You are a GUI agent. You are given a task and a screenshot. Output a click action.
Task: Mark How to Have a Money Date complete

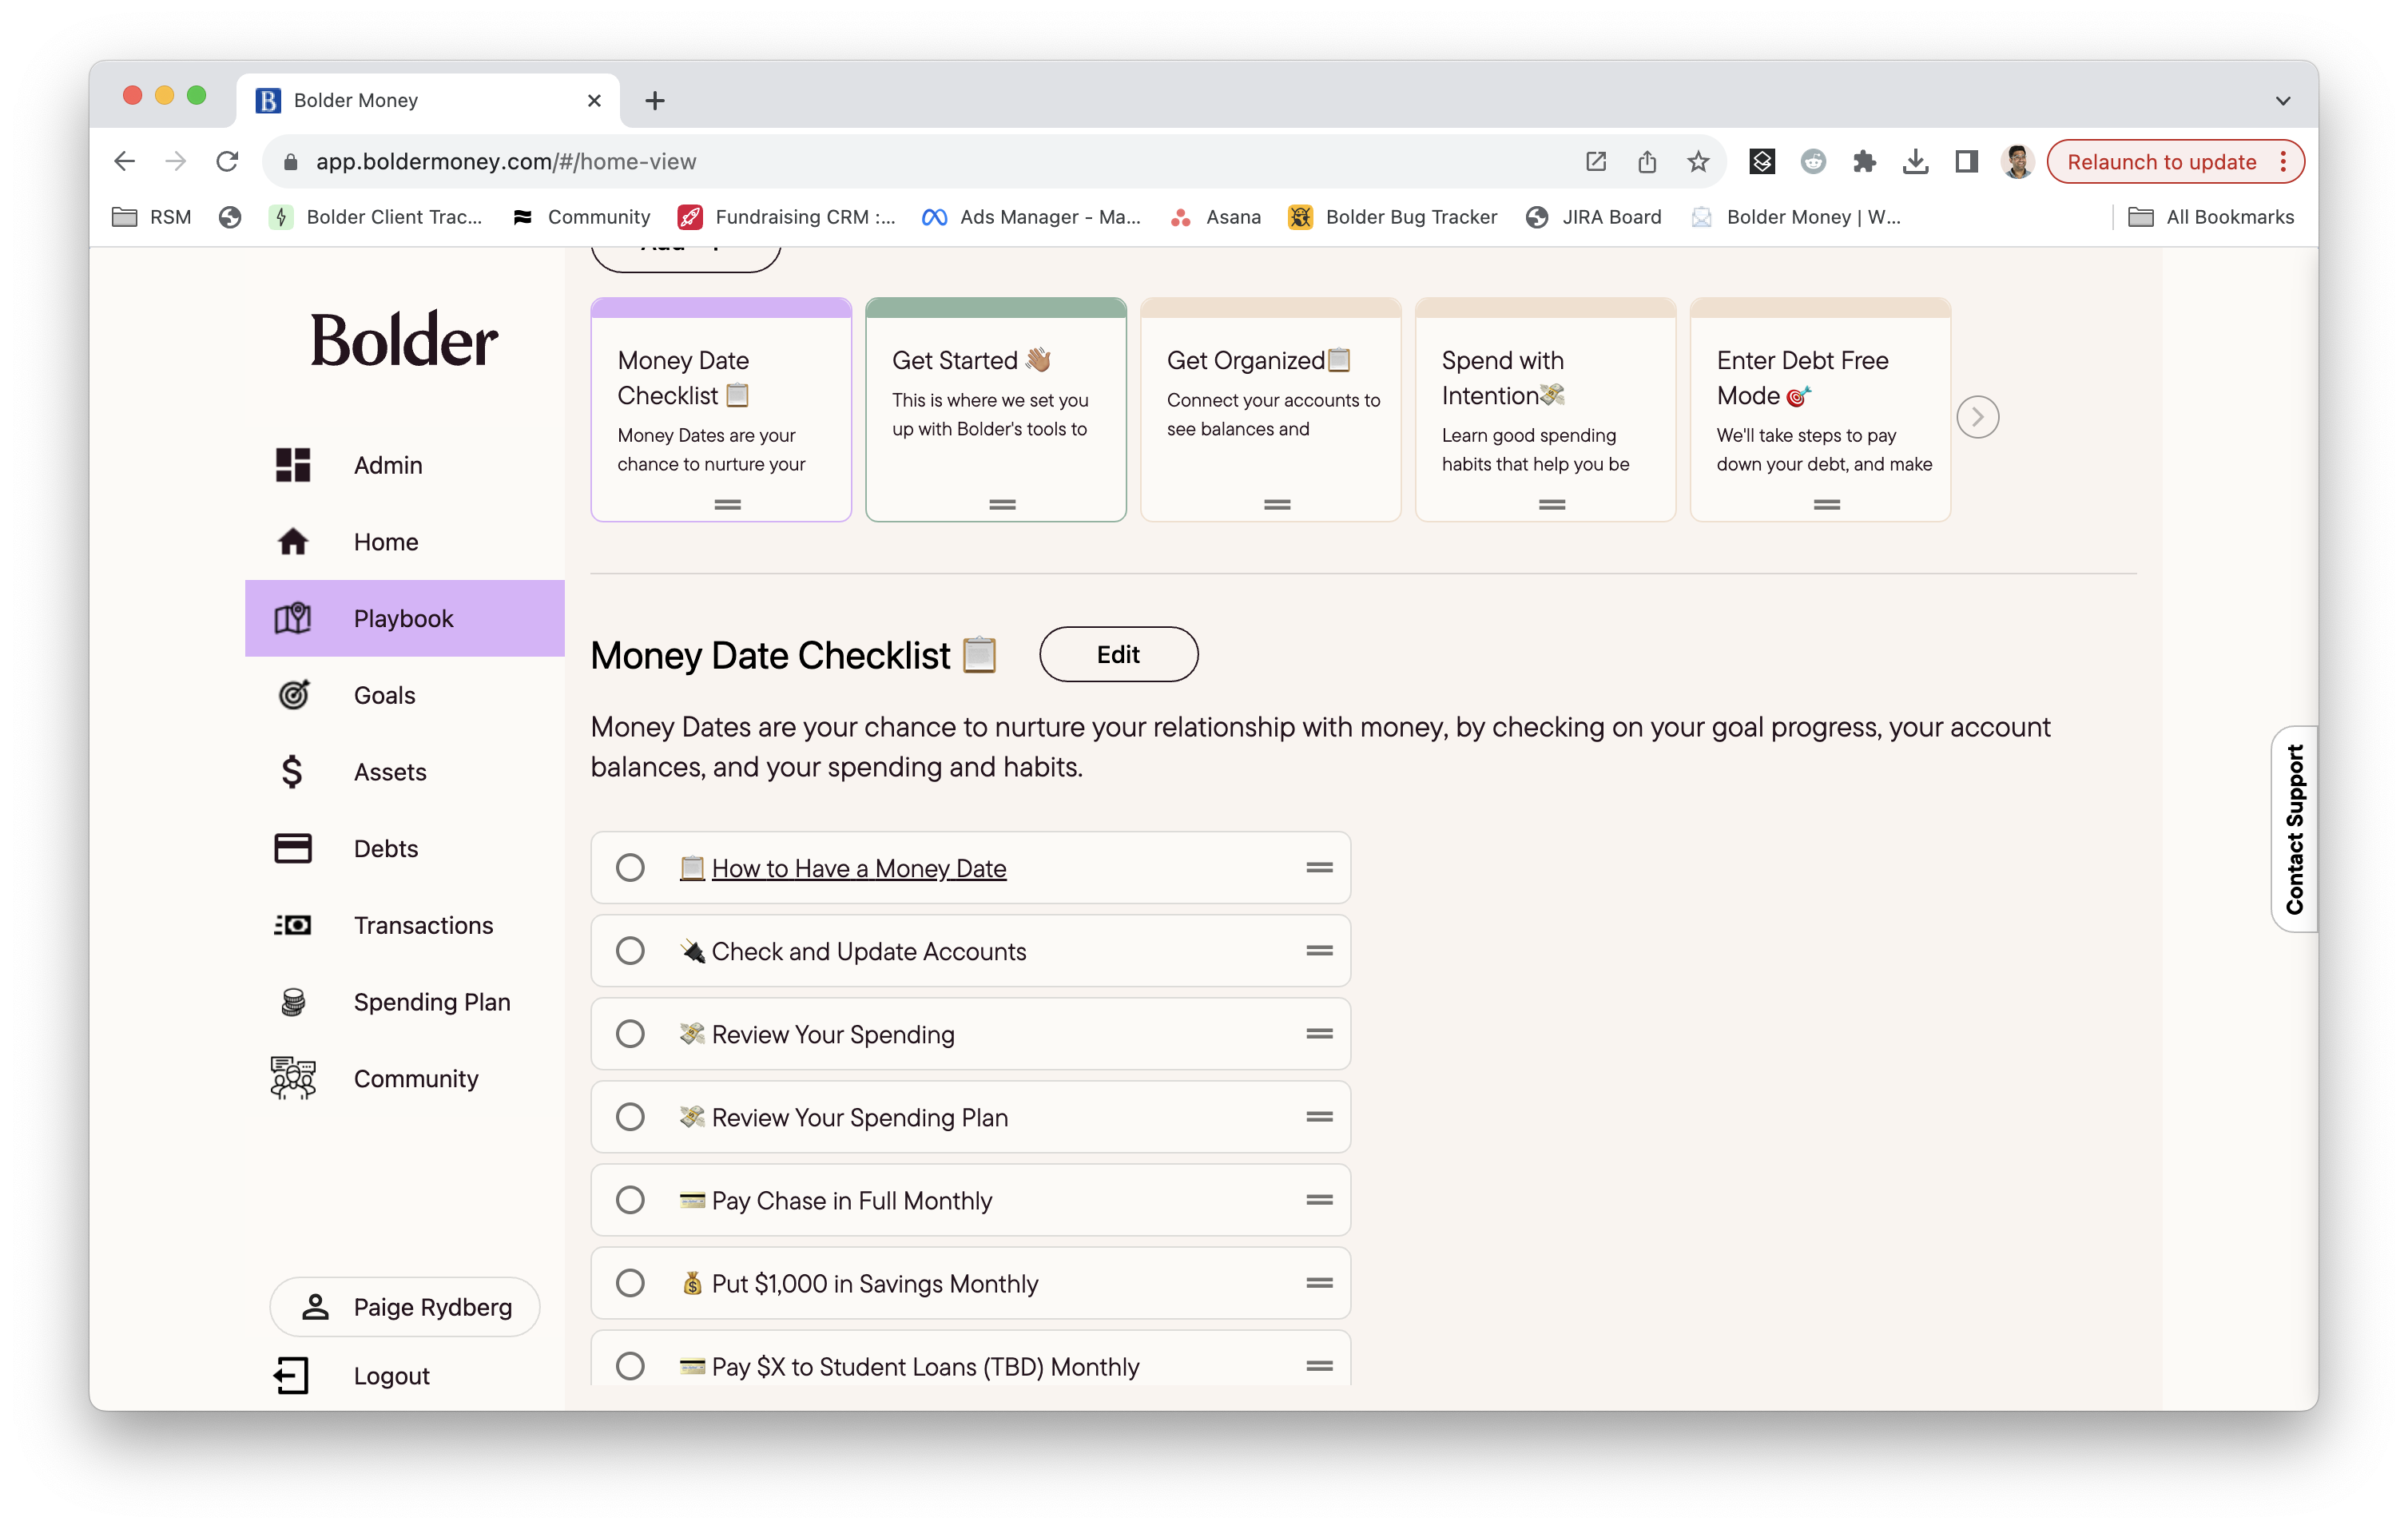(x=630, y=868)
